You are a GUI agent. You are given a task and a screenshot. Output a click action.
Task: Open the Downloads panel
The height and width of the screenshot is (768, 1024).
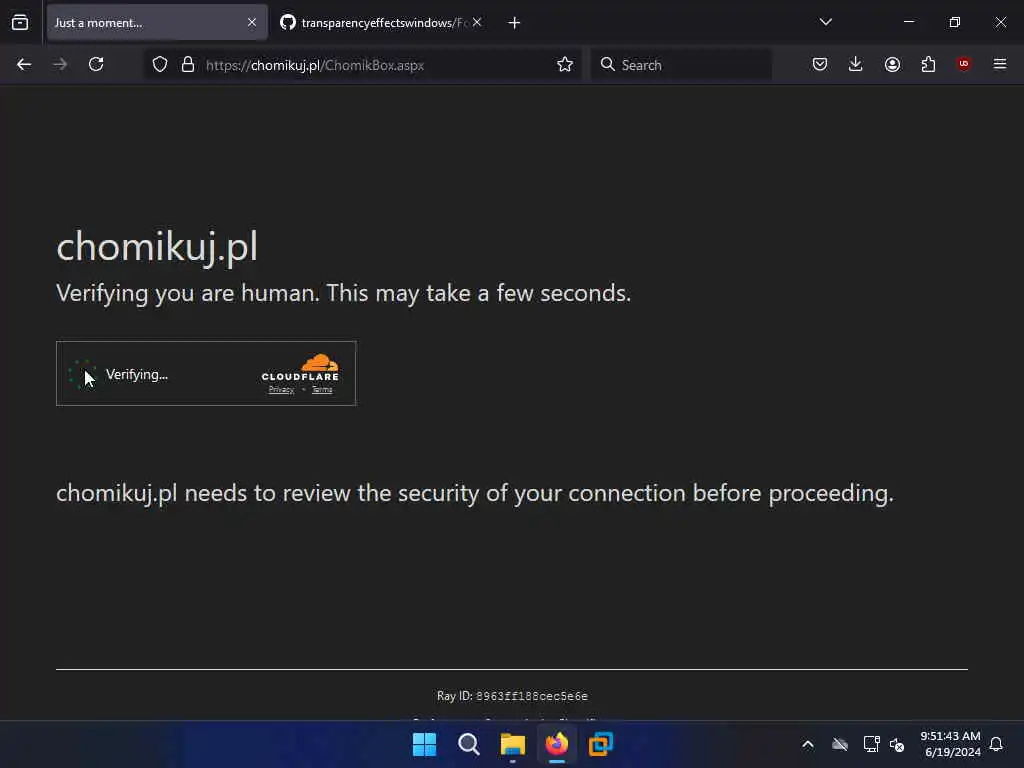(x=856, y=65)
